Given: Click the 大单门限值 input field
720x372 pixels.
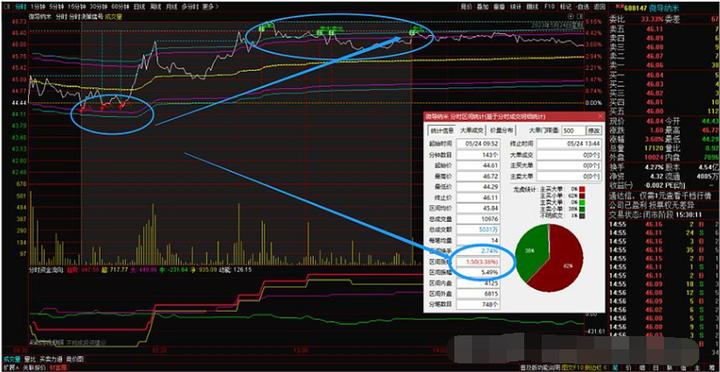Looking at the screenshot, I should (573, 130).
